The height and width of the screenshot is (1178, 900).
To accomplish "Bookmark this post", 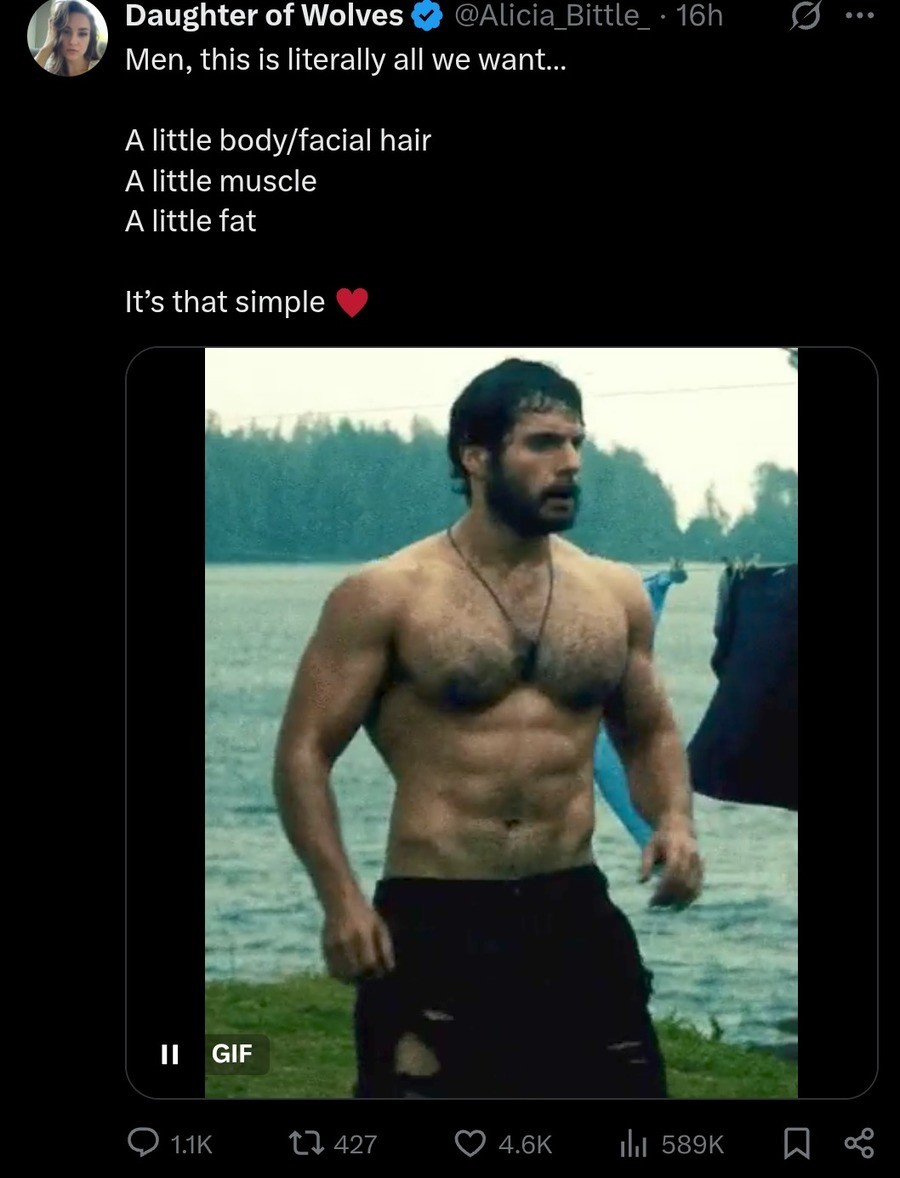I will pyautogui.click(x=796, y=1143).
